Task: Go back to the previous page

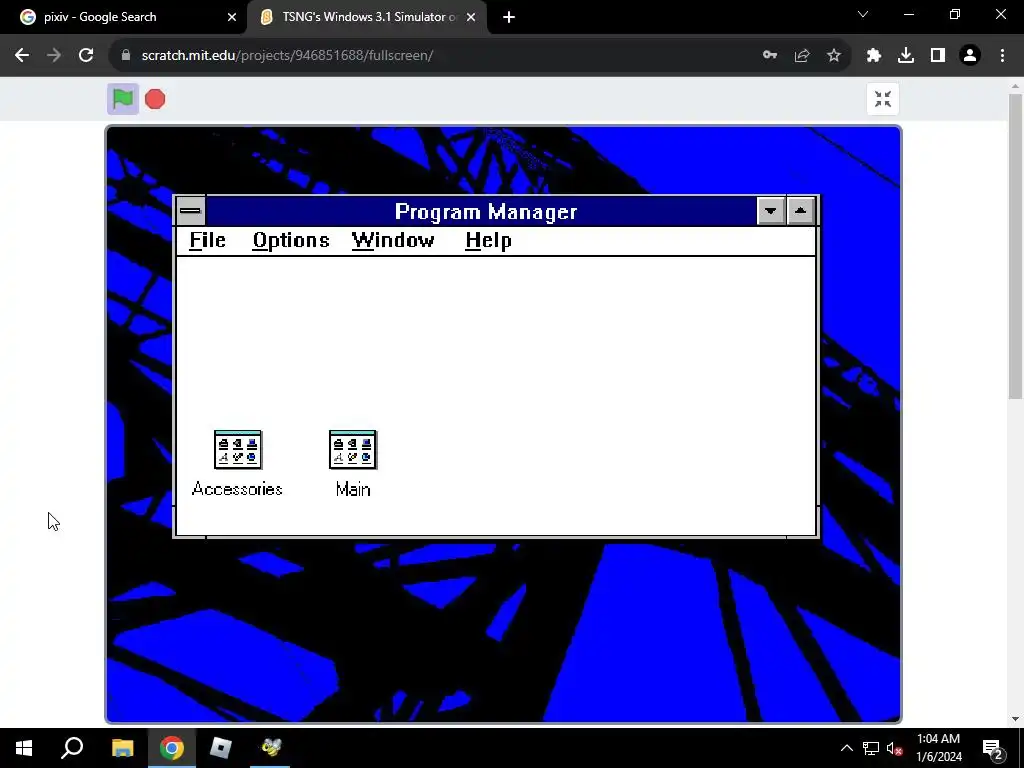Action: point(22,56)
